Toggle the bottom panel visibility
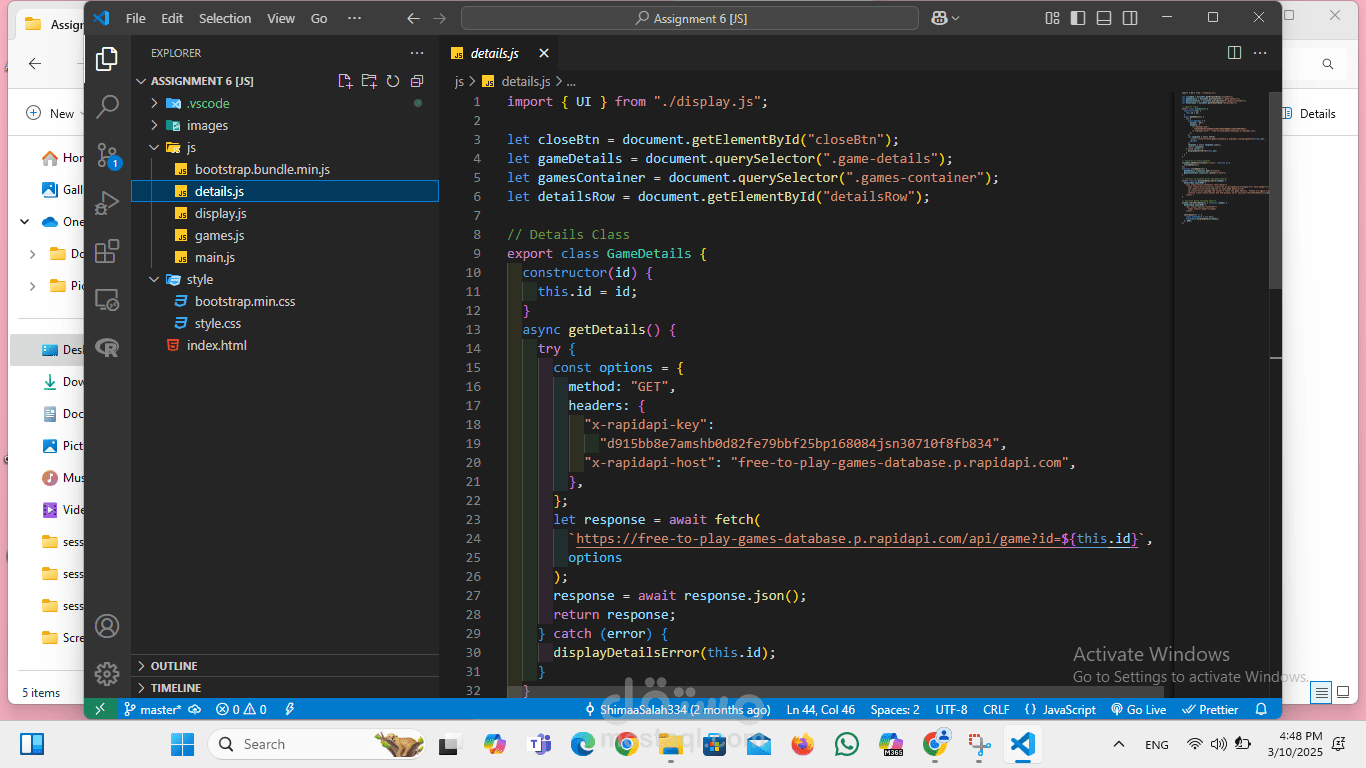 (x=1103, y=18)
